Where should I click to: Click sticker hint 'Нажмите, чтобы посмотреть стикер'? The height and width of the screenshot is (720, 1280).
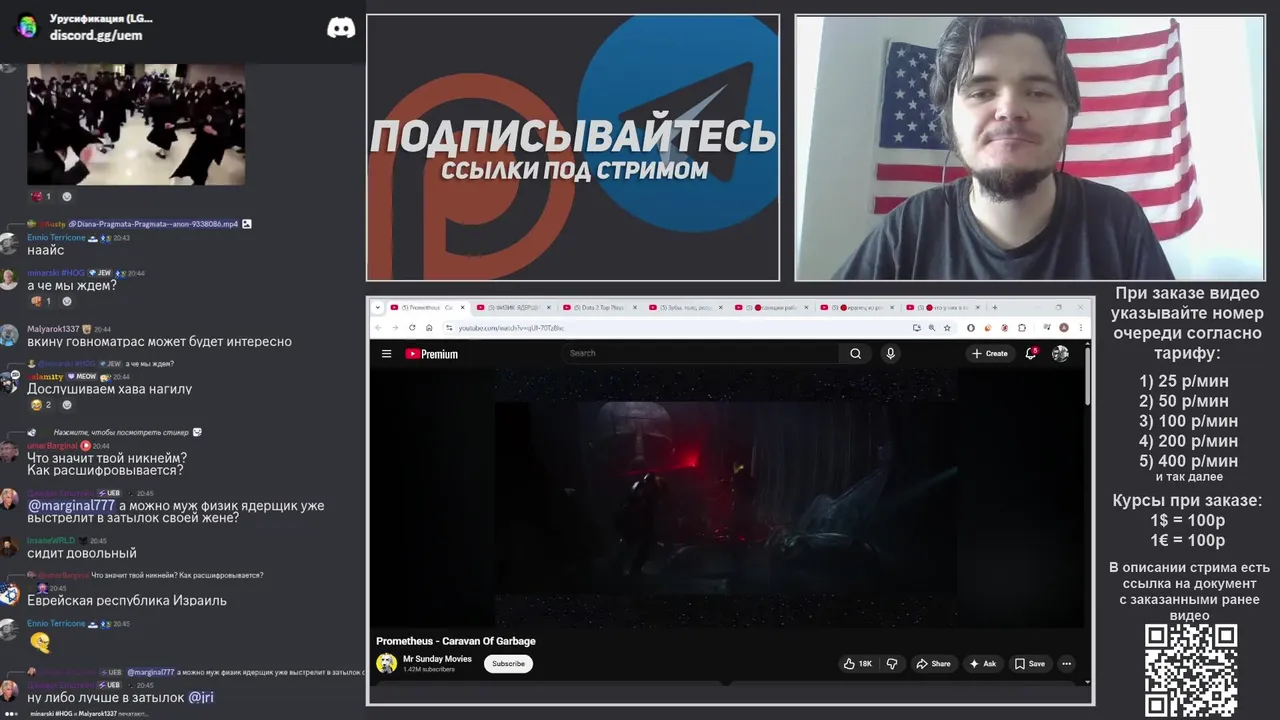point(120,432)
